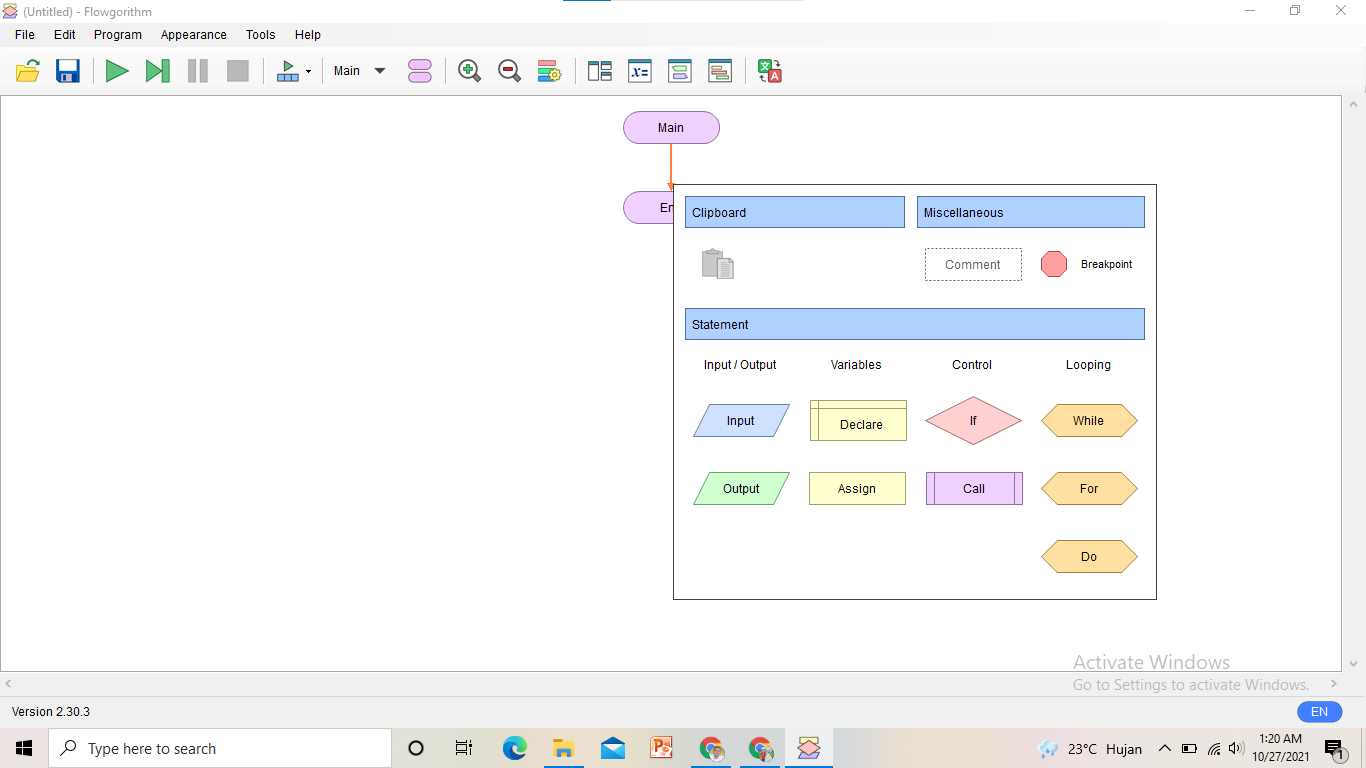Insert a While loop shape

click(1088, 420)
